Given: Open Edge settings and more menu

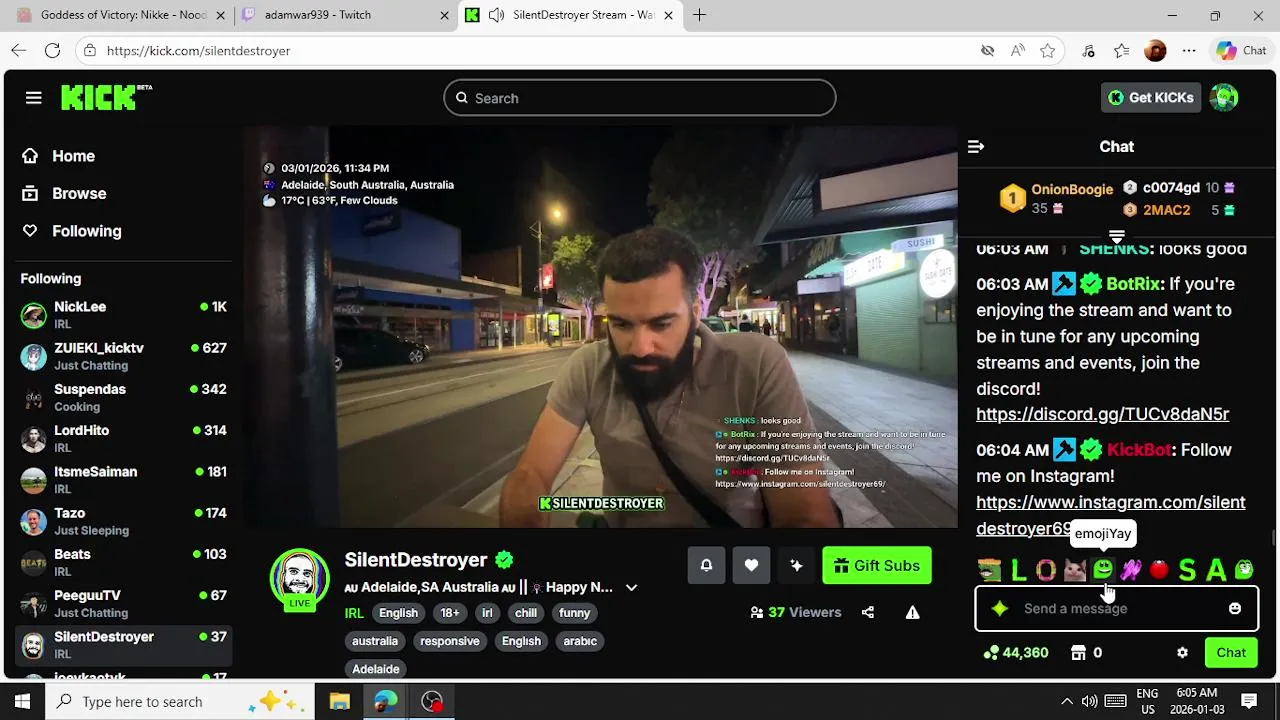Looking at the screenshot, I should coord(1189,50).
